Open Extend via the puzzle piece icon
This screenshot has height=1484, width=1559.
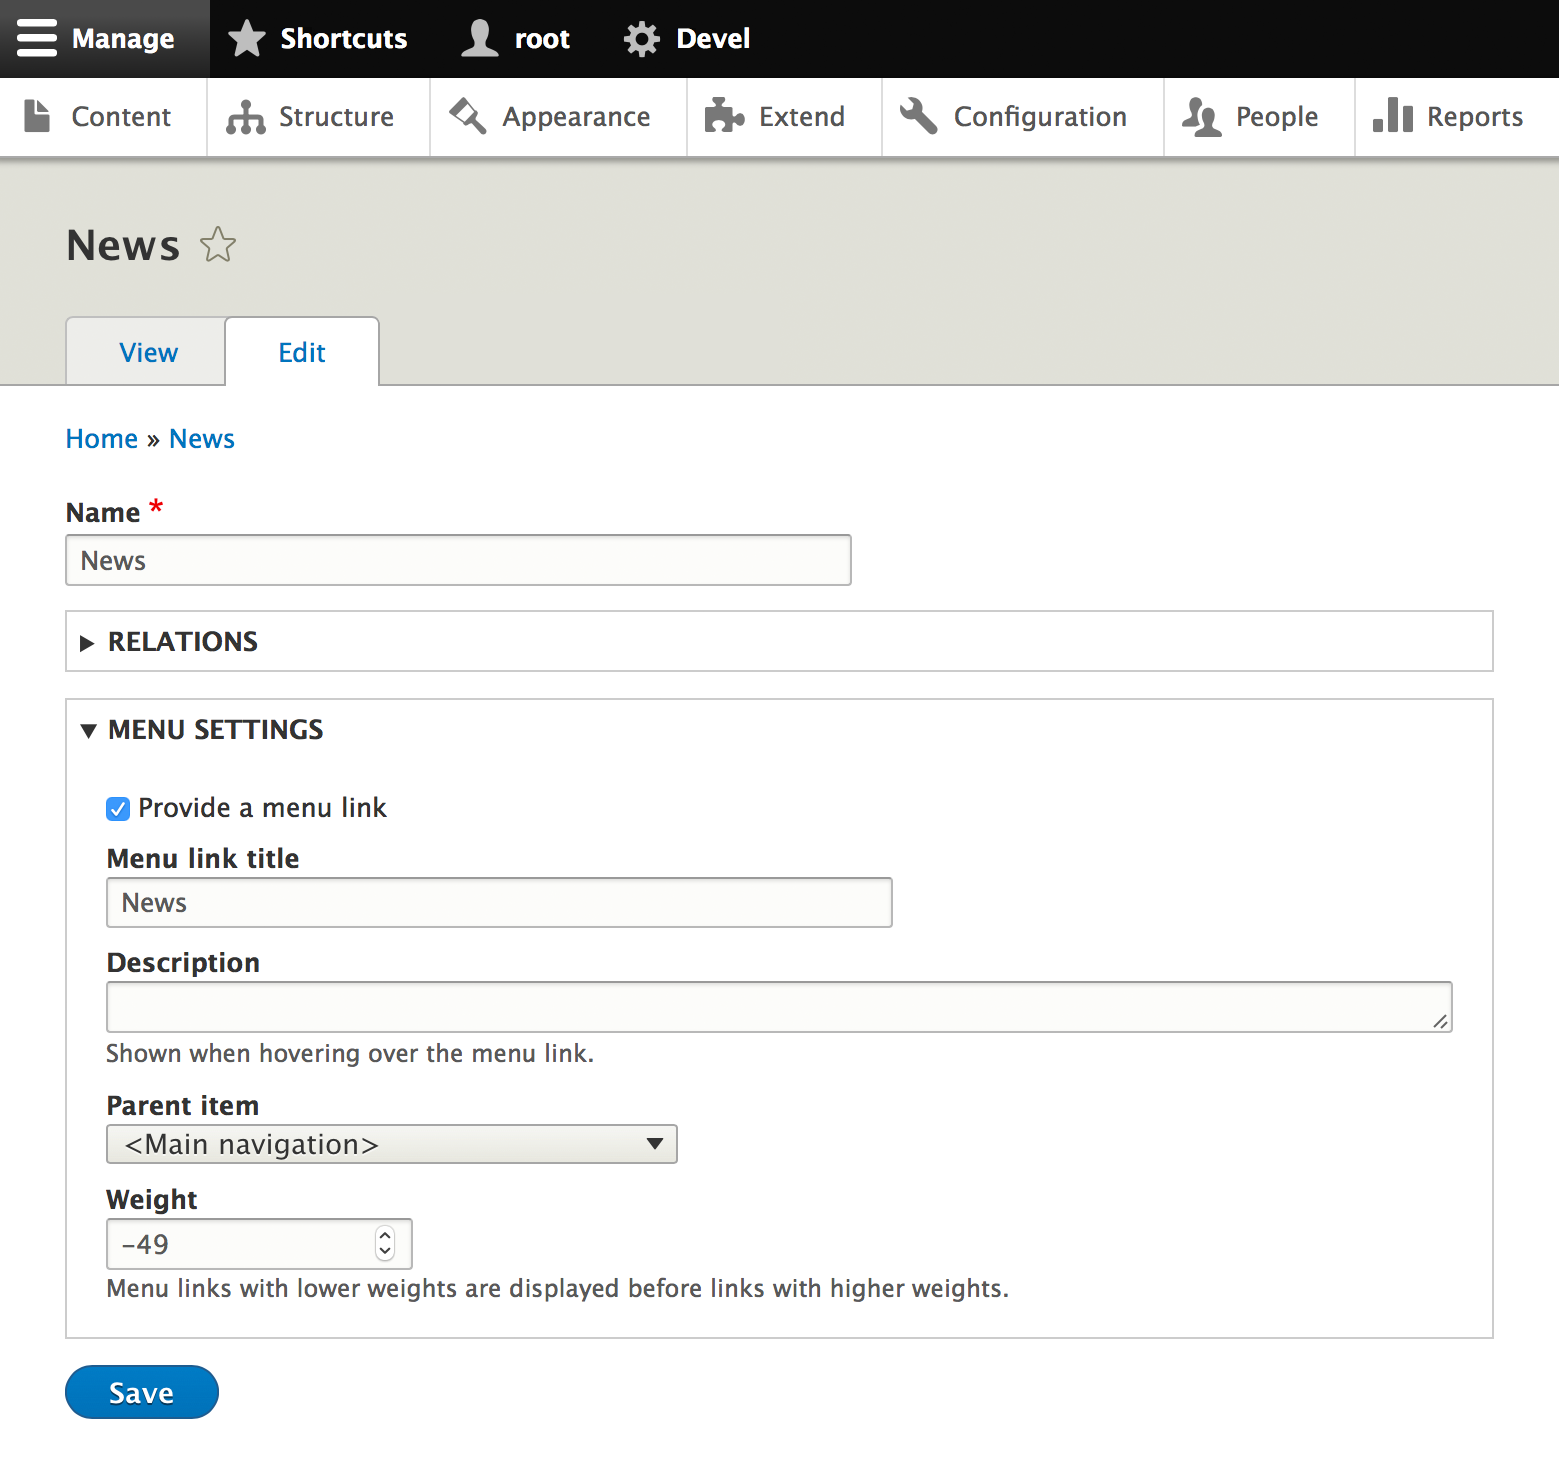click(725, 116)
